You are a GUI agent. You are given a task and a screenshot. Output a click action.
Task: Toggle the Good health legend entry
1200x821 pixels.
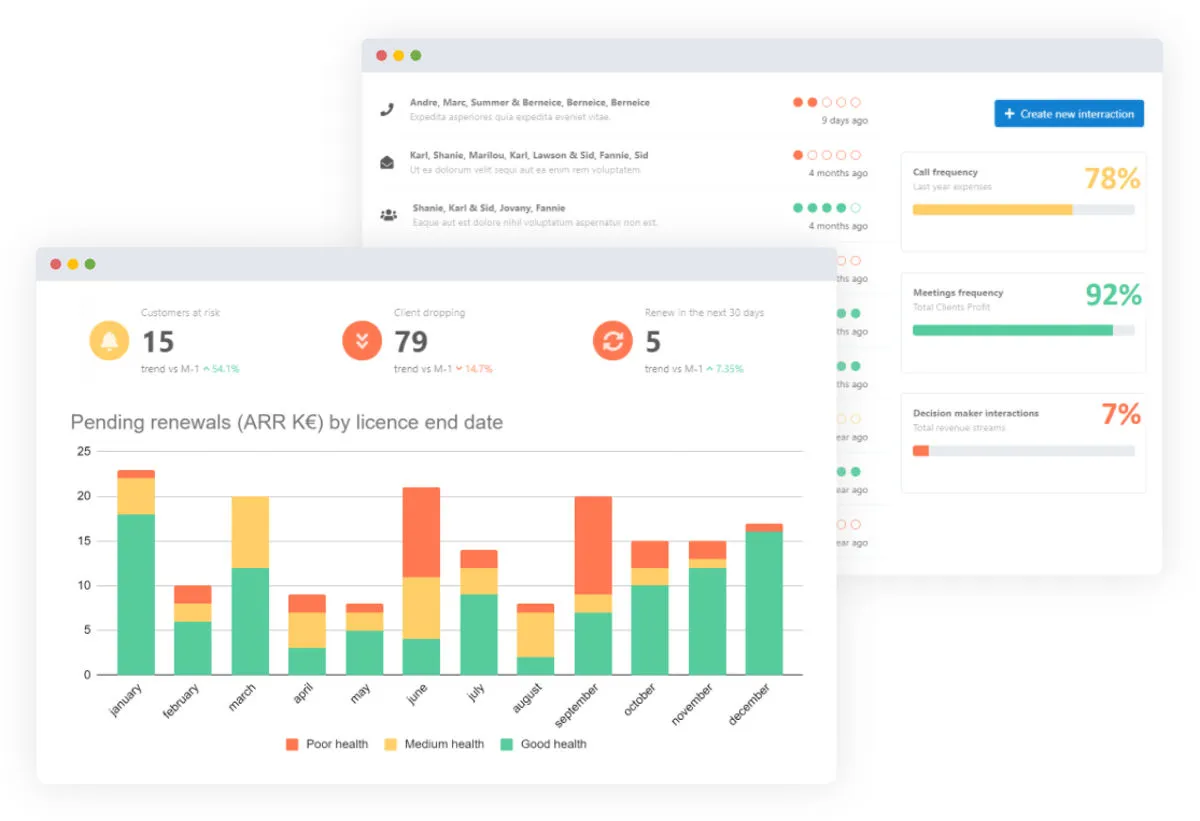point(544,744)
